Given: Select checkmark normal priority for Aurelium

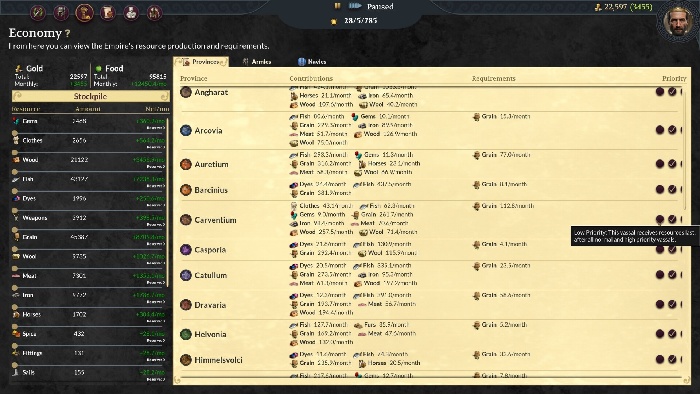Looking at the screenshot, I should click(672, 164).
